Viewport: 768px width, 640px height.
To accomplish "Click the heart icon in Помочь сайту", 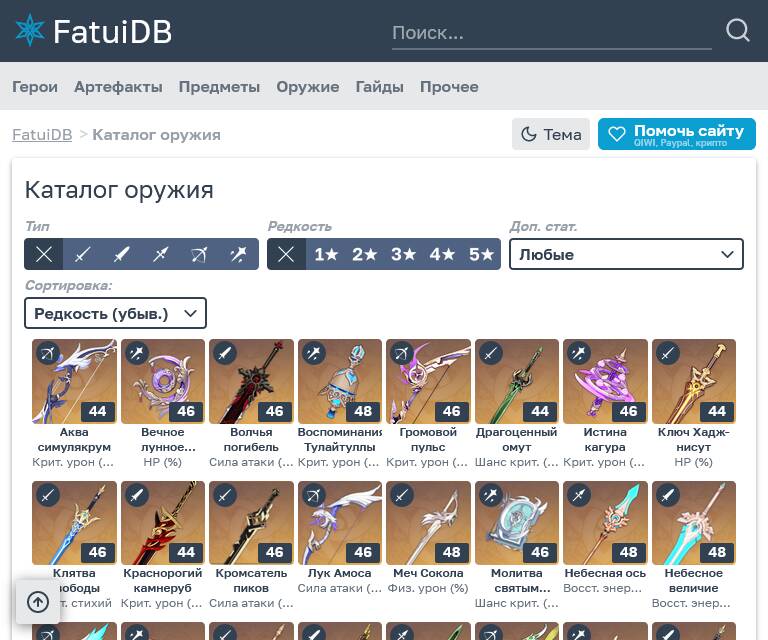I will [617, 134].
